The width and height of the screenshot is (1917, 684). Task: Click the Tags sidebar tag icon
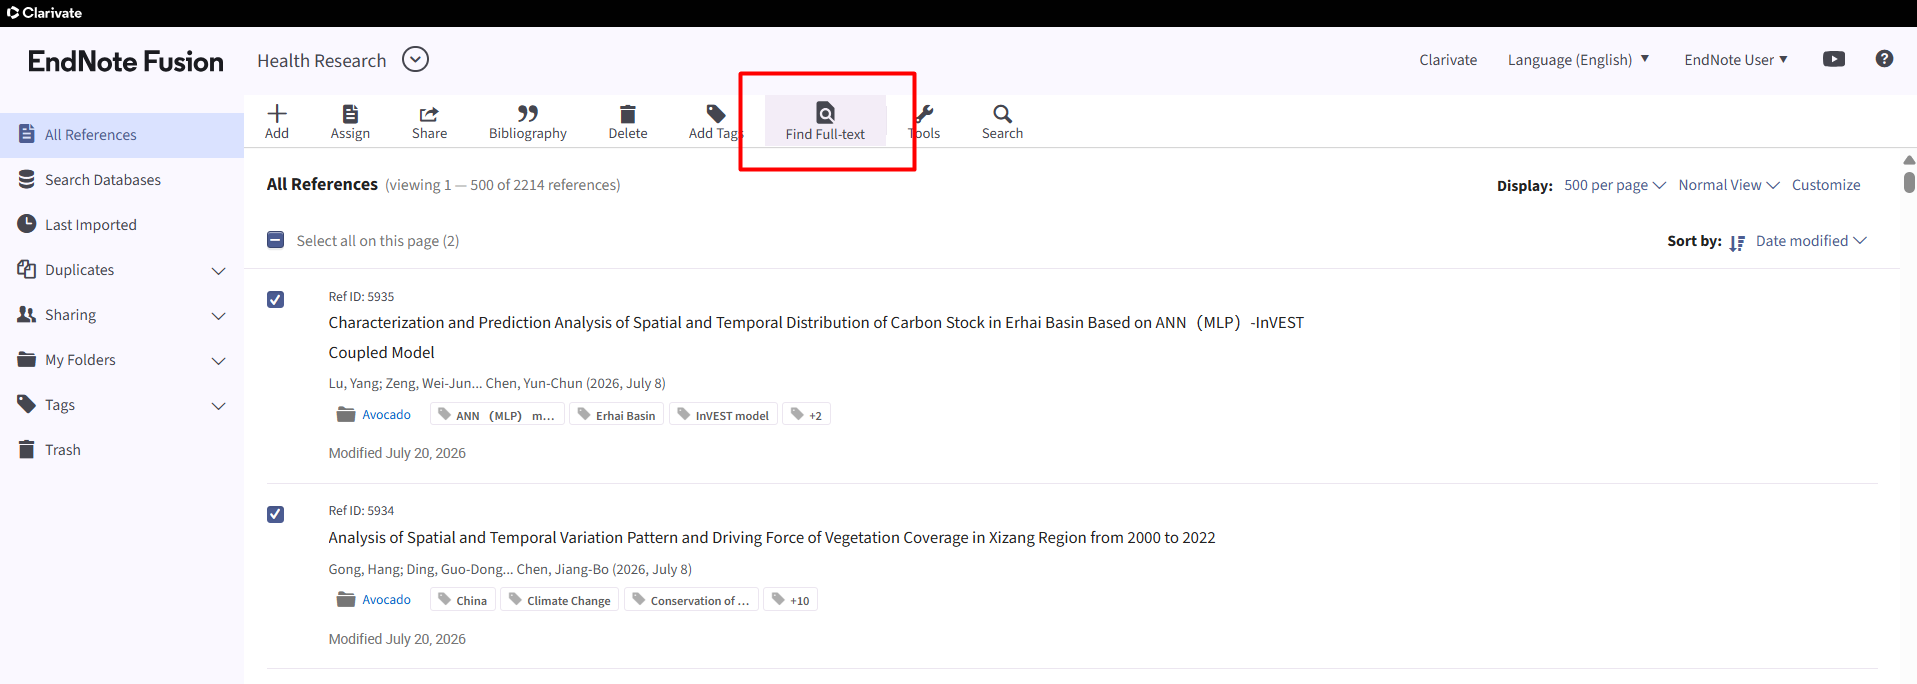27,404
